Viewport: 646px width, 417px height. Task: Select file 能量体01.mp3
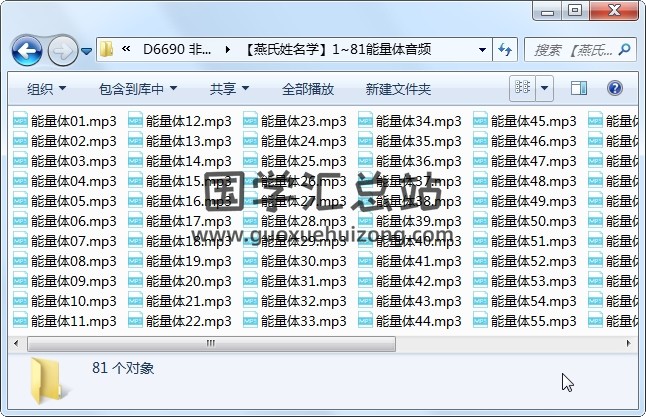click(x=65, y=121)
